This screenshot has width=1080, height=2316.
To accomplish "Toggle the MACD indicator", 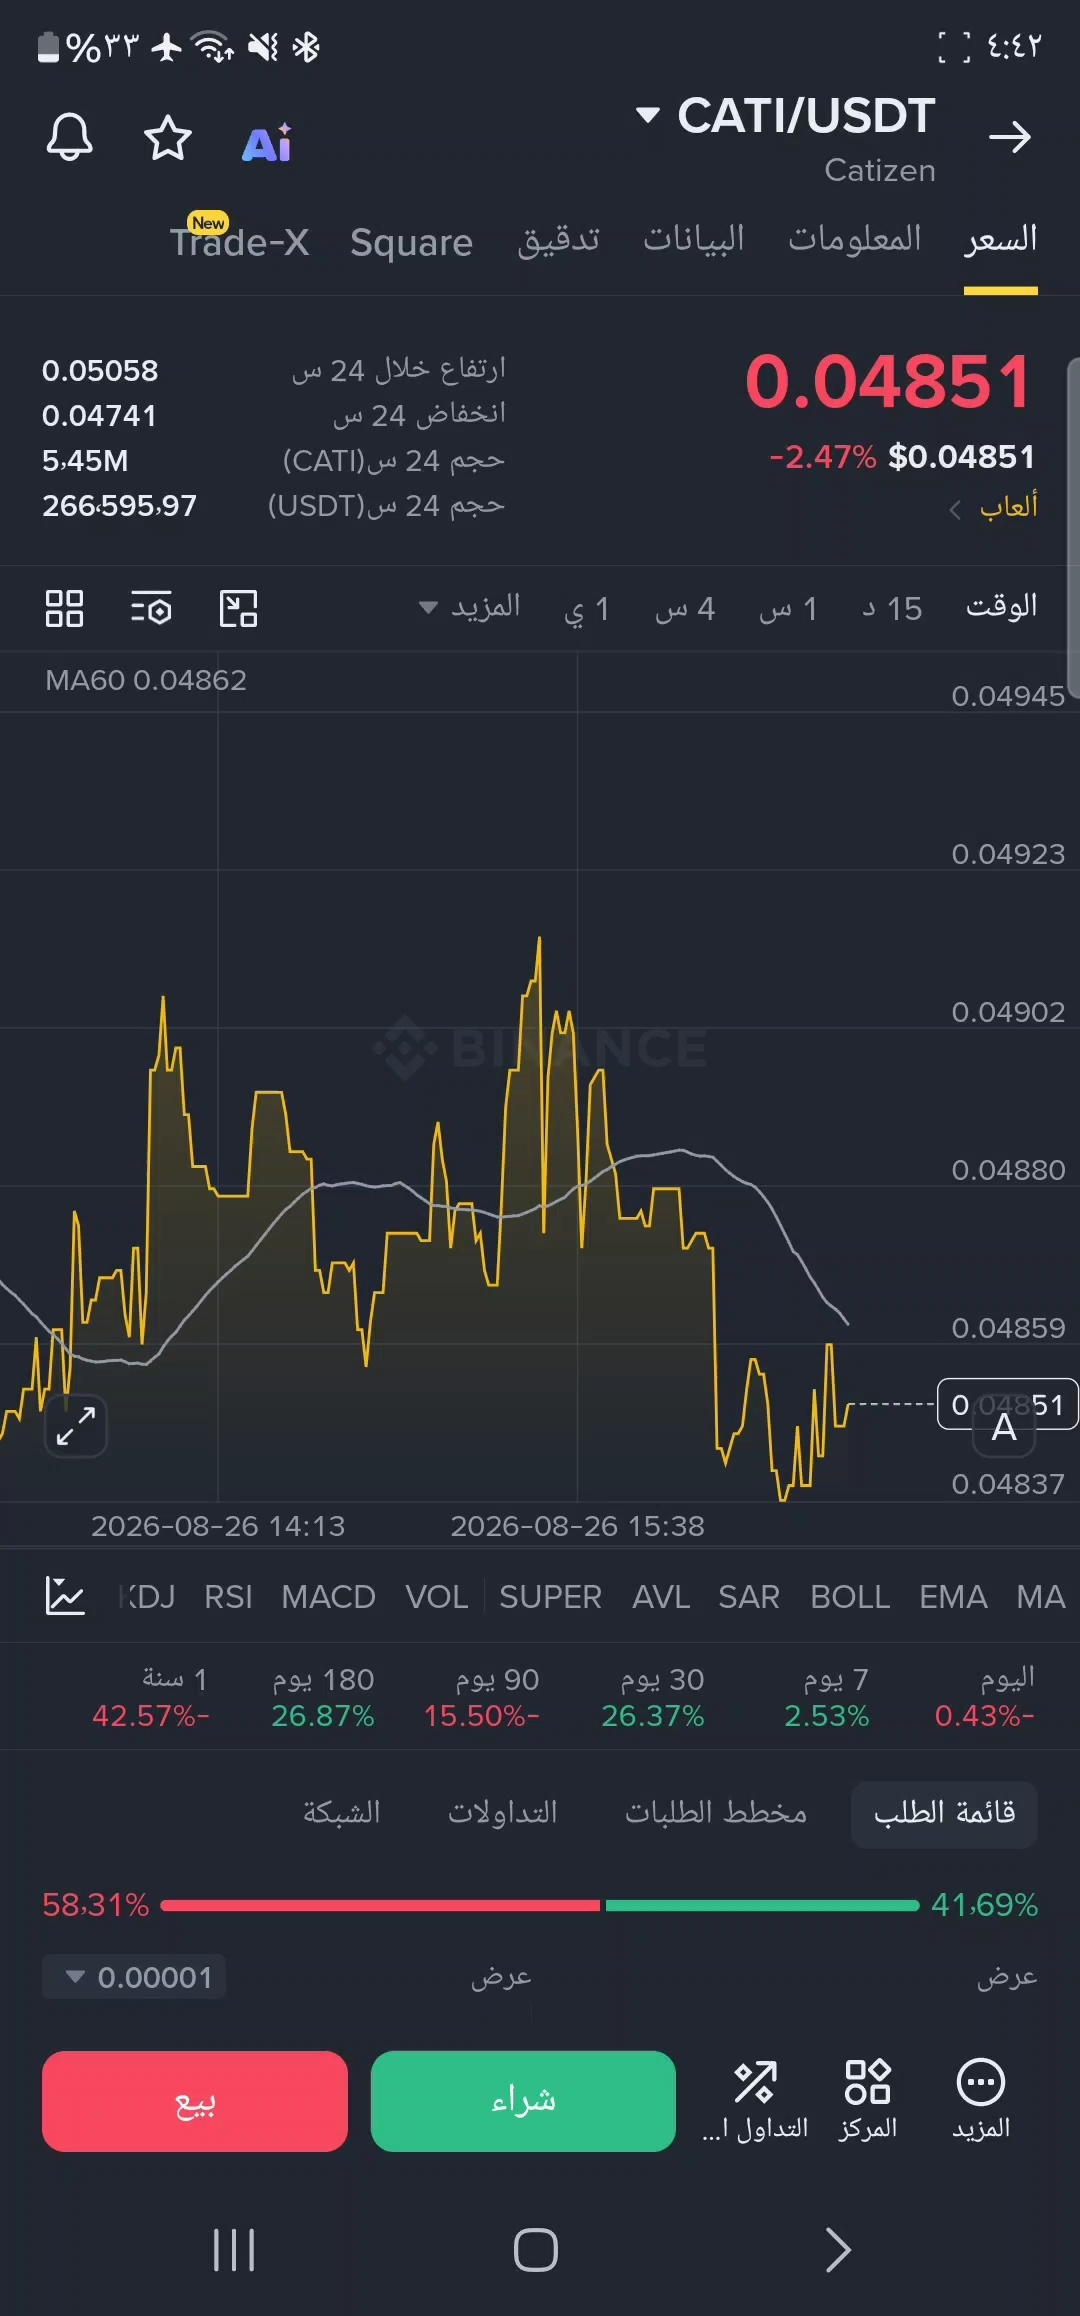I will [328, 1597].
